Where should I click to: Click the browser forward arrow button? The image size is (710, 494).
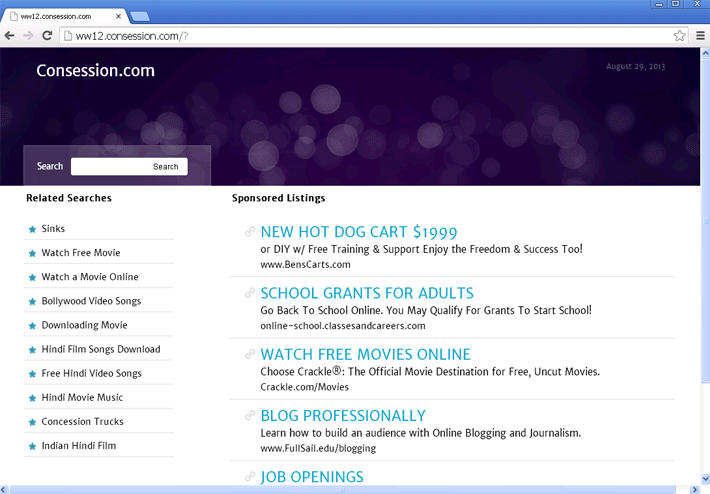(x=28, y=36)
